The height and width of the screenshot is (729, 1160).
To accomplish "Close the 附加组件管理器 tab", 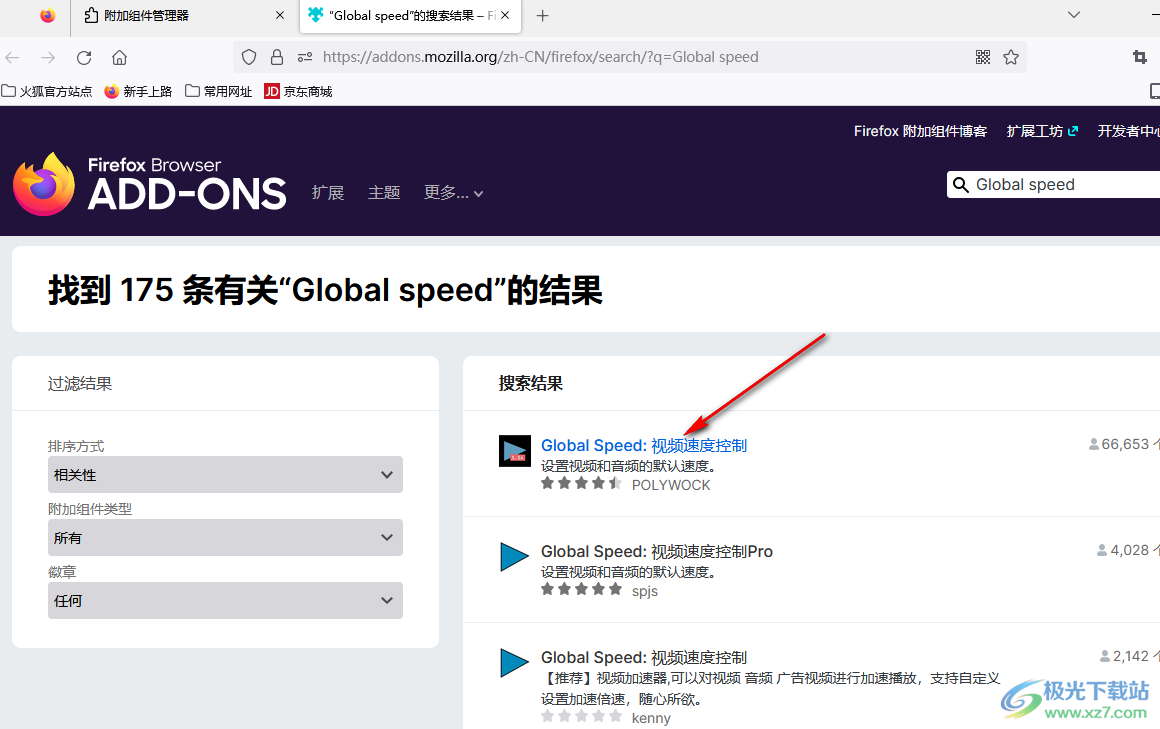I will [280, 16].
